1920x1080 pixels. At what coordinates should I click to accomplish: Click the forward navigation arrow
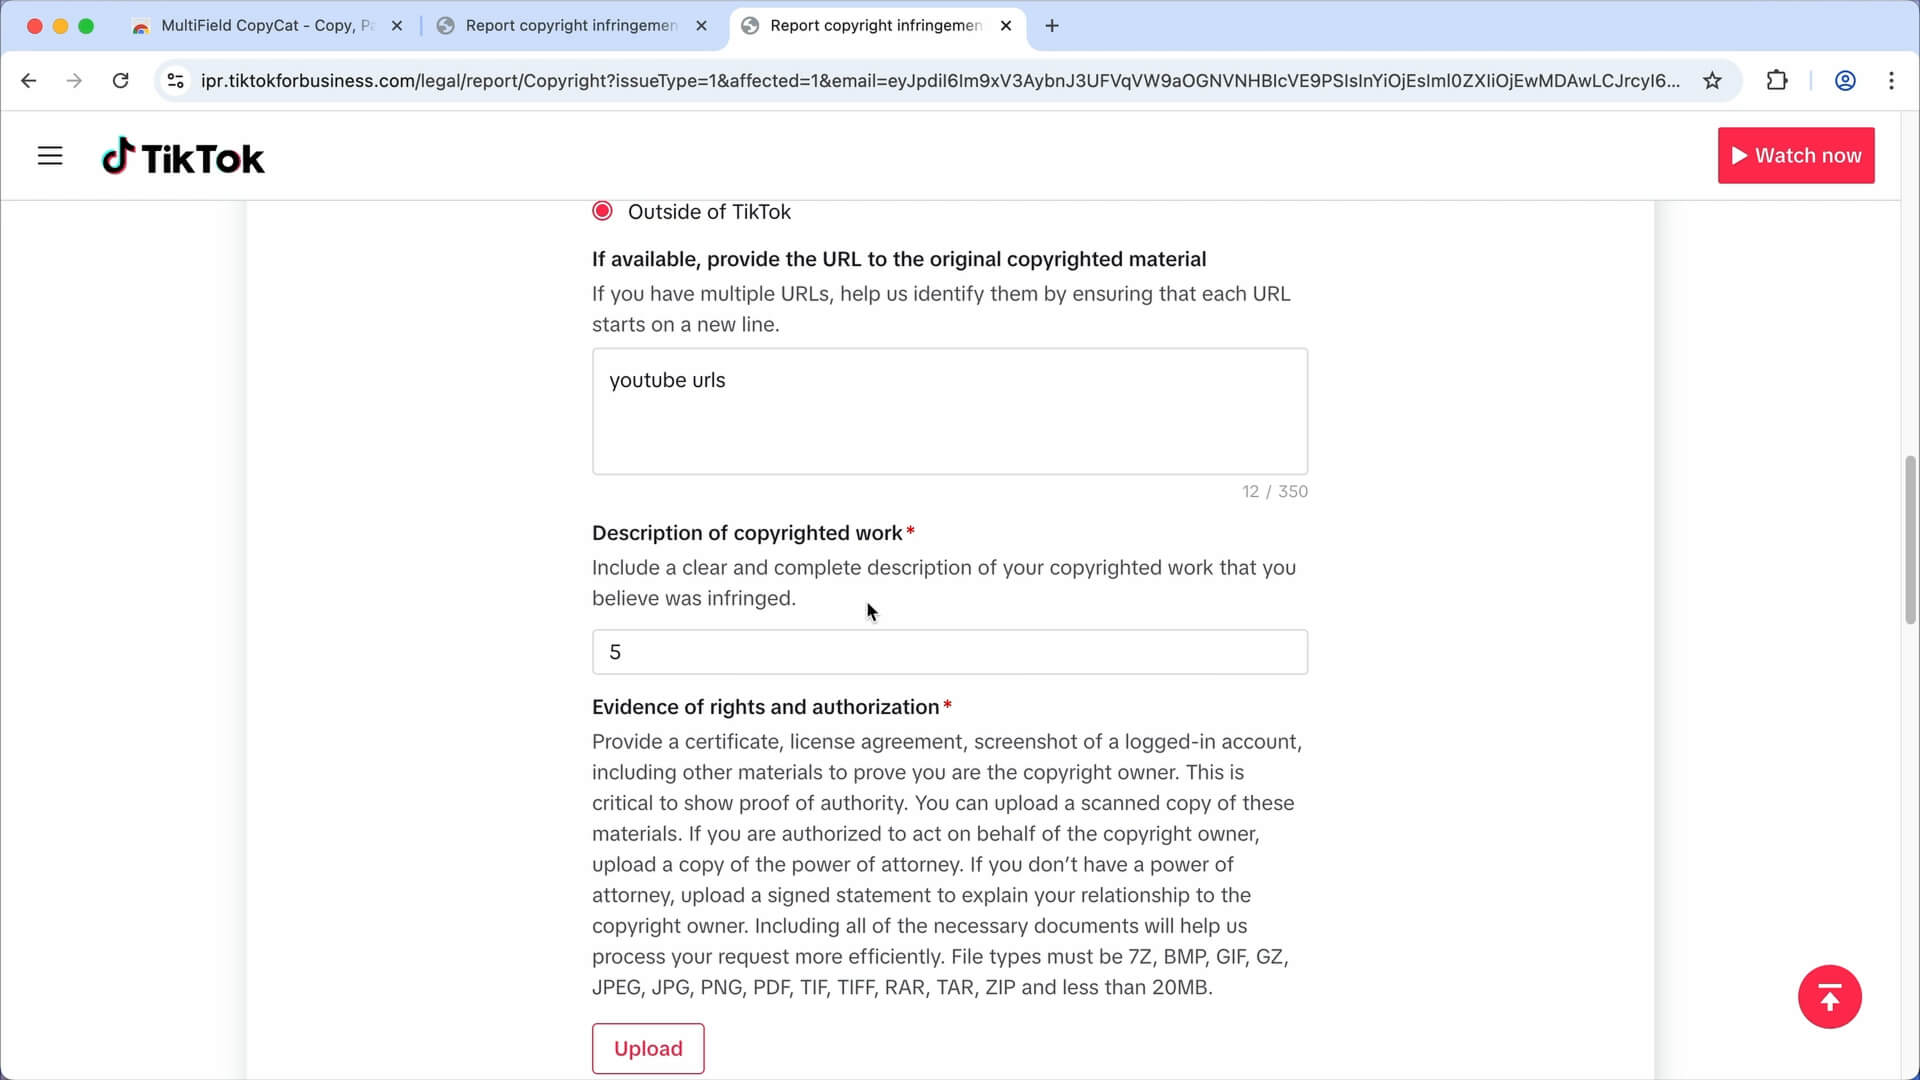pos(74,81)
